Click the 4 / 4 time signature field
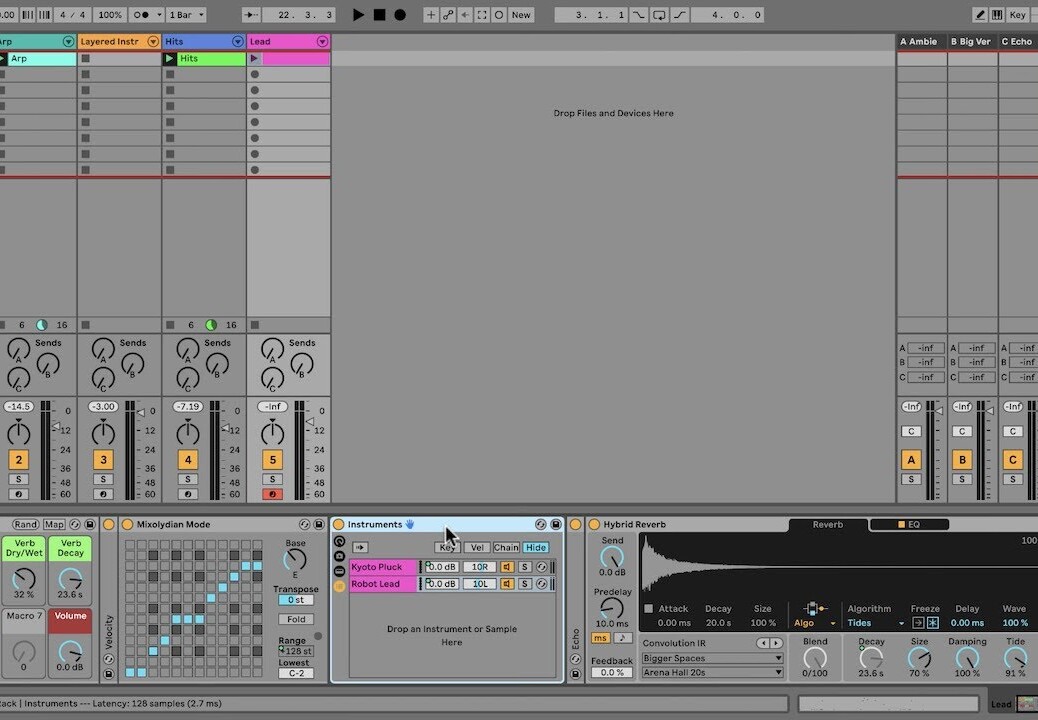 72,15
